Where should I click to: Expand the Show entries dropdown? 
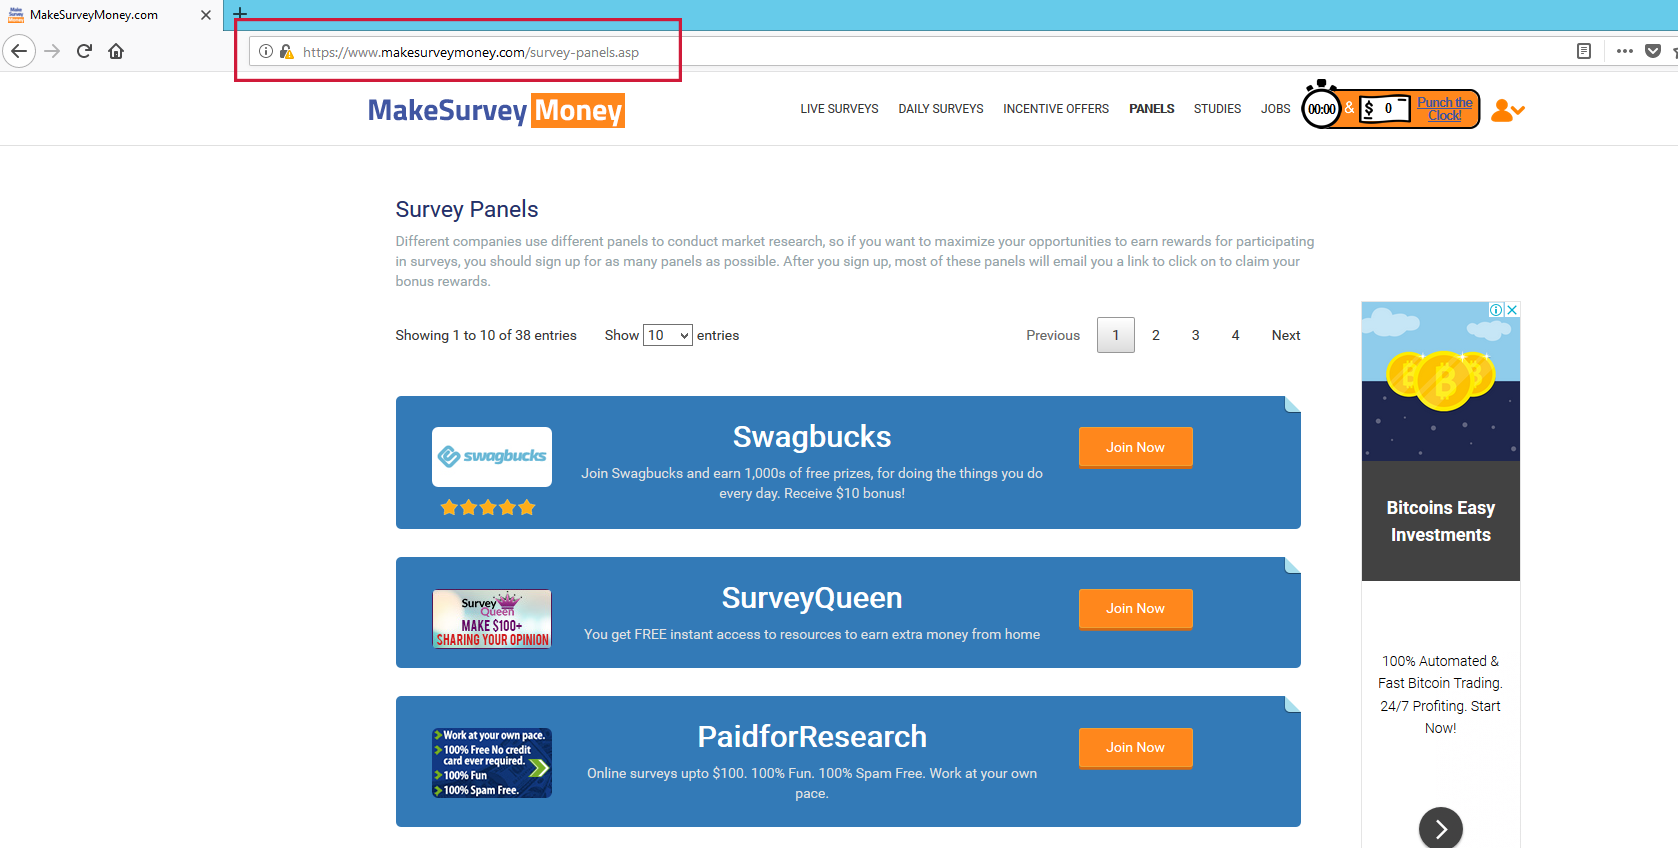click(668, 335)
